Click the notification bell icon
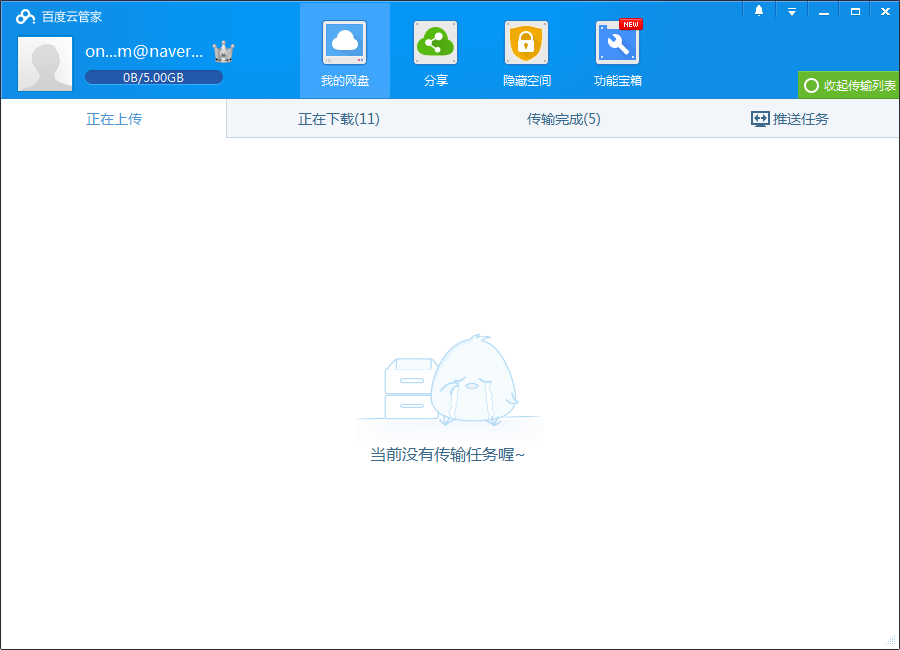The image size is (900, 650). pyautogui.click(x=759, y=11)
